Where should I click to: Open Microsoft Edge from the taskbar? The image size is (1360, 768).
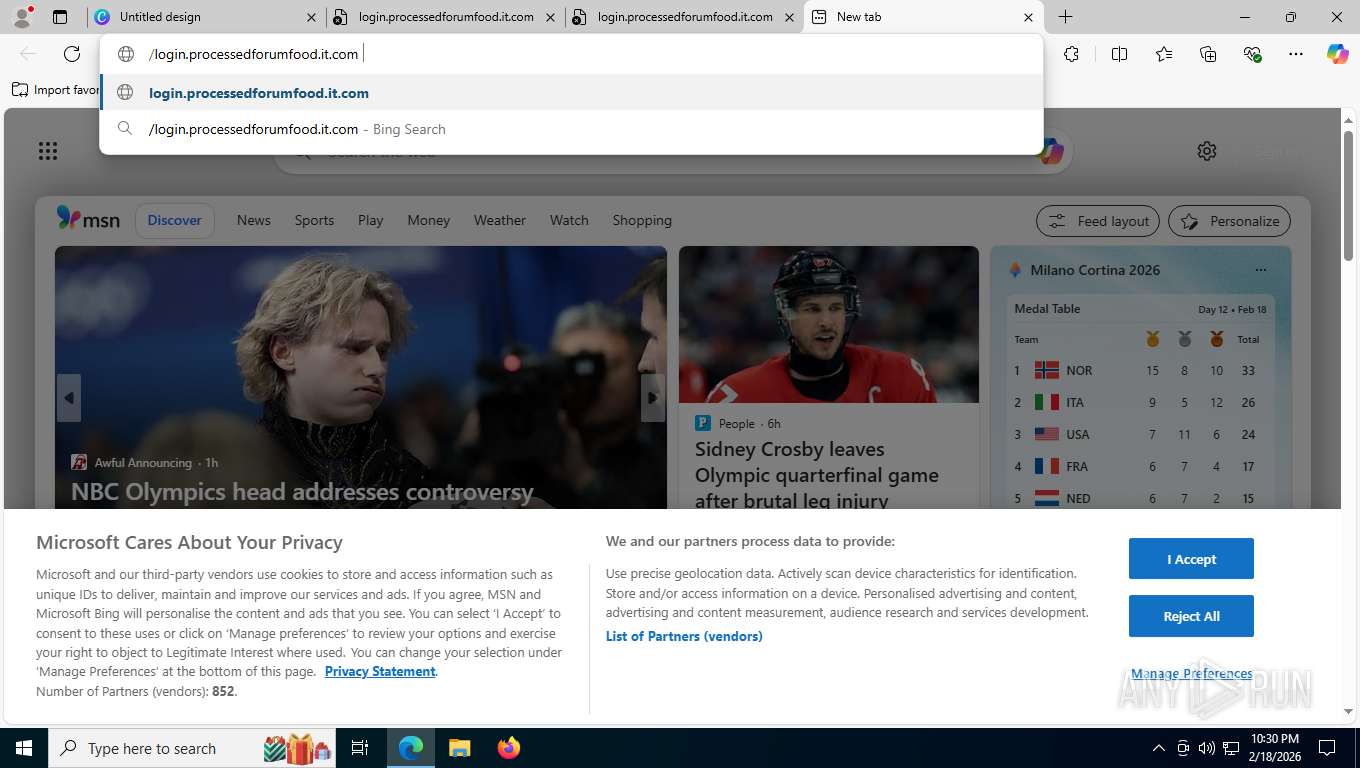coord(410,748)
